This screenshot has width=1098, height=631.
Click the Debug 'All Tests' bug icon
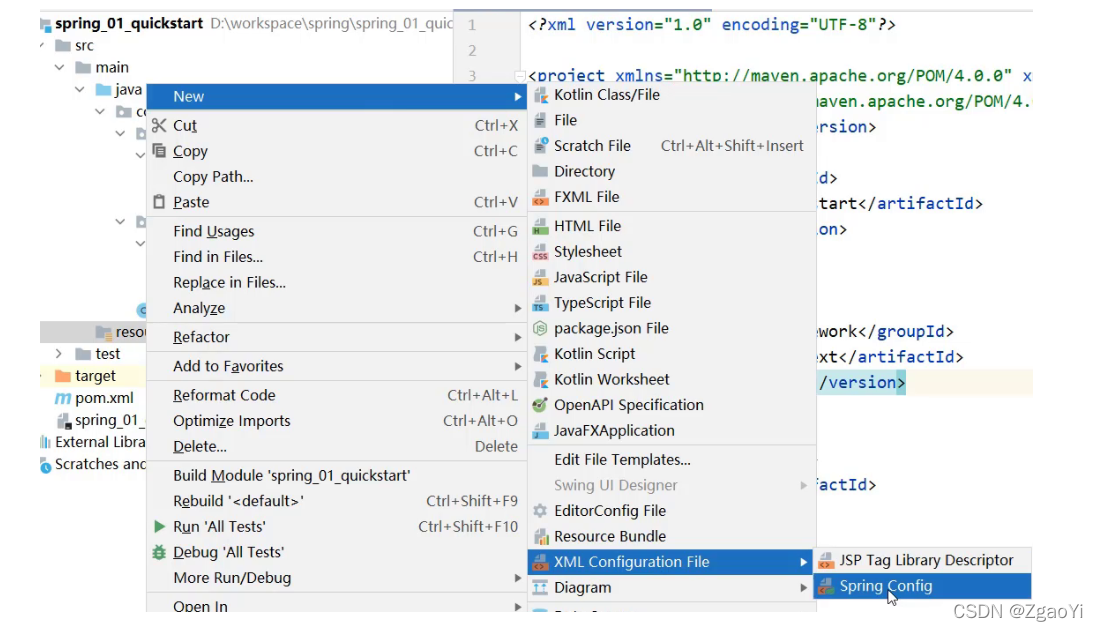tap(159, 552)
